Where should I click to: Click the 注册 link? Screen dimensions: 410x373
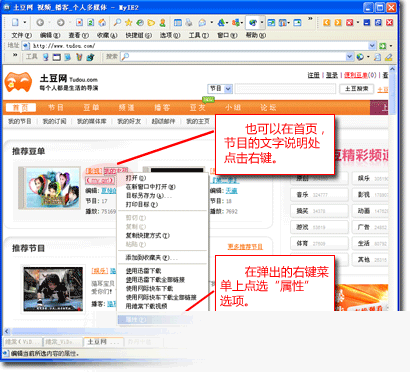[313, 75]
